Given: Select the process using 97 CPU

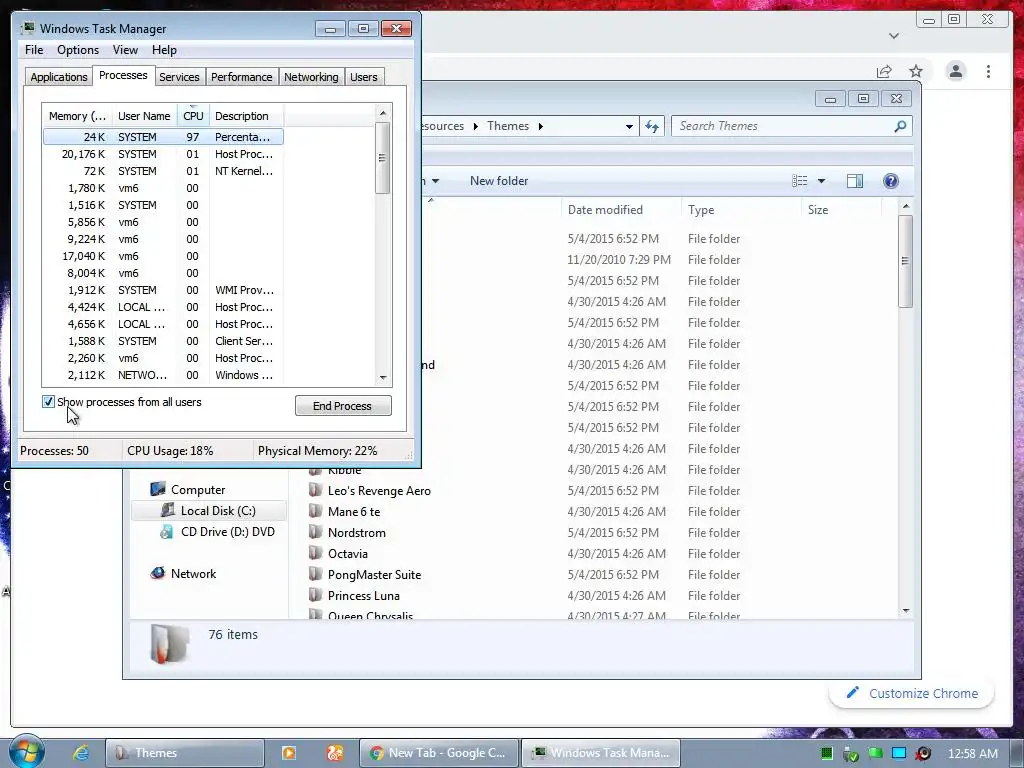Looking at the screenshot, I should pos(163,136).
